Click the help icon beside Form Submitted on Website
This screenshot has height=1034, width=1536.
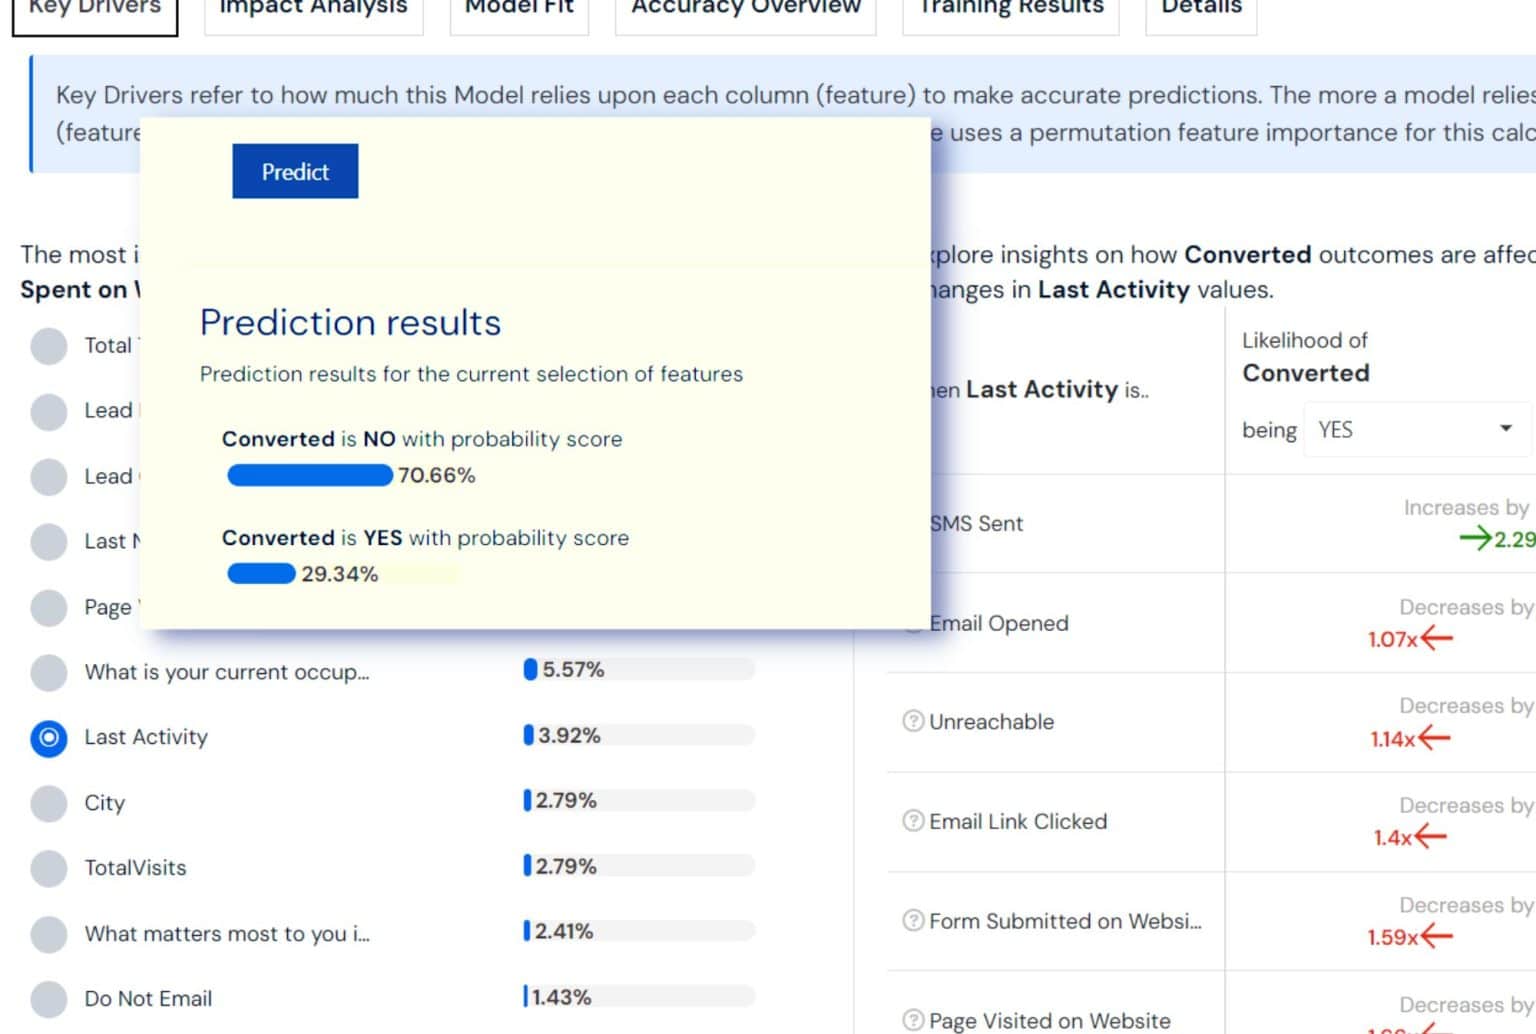(x=911, y=921)
